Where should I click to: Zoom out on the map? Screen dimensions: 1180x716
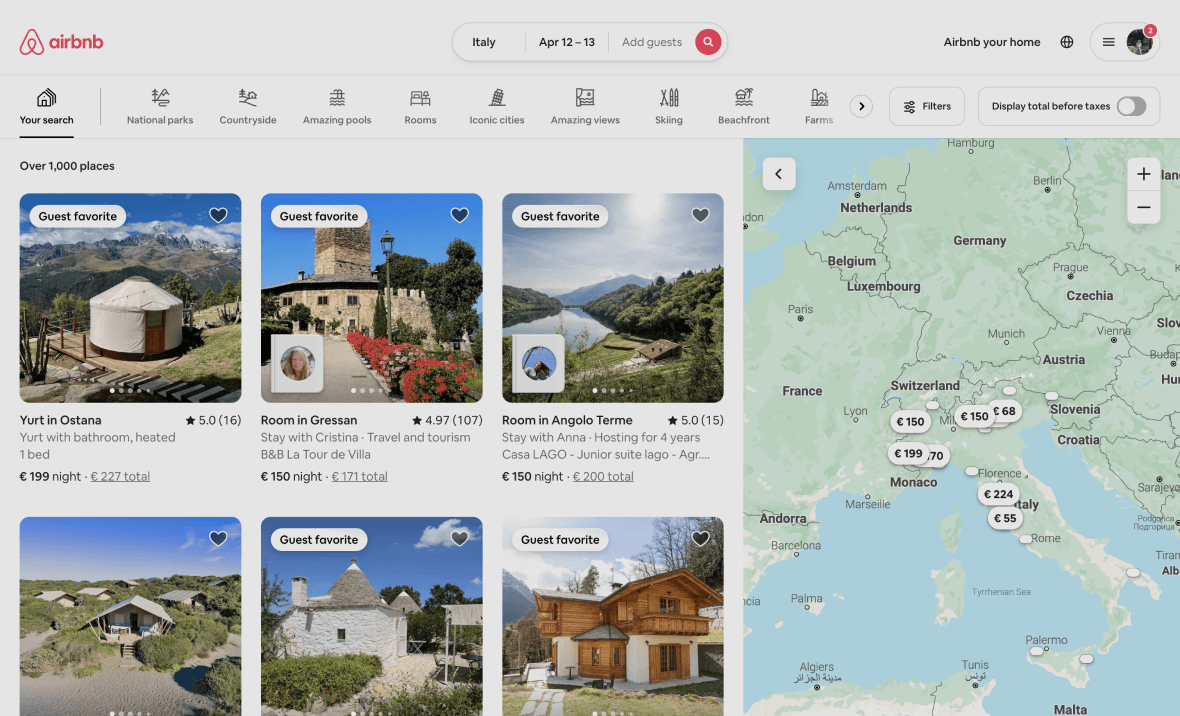point(1143,207)
